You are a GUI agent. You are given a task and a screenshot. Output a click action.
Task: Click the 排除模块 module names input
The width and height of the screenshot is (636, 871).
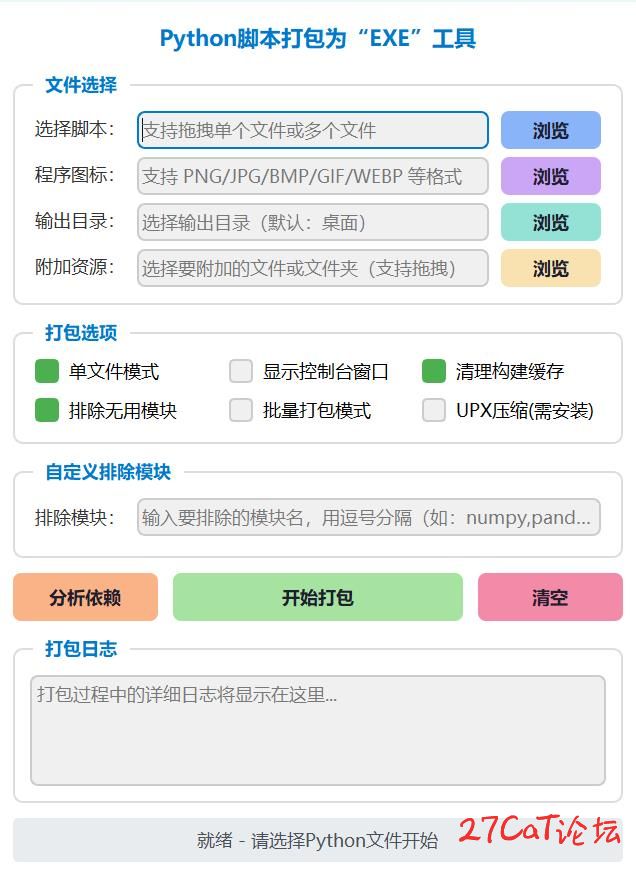coord(368,517)
